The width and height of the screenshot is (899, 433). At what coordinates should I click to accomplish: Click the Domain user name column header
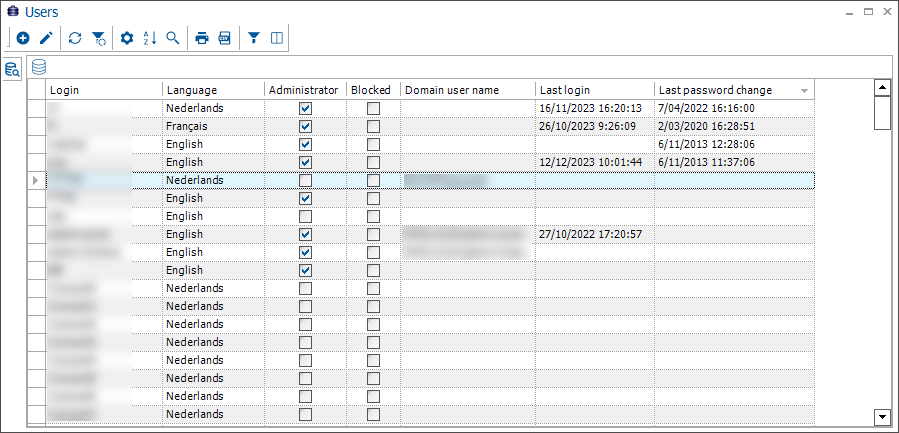coord(468,90)
